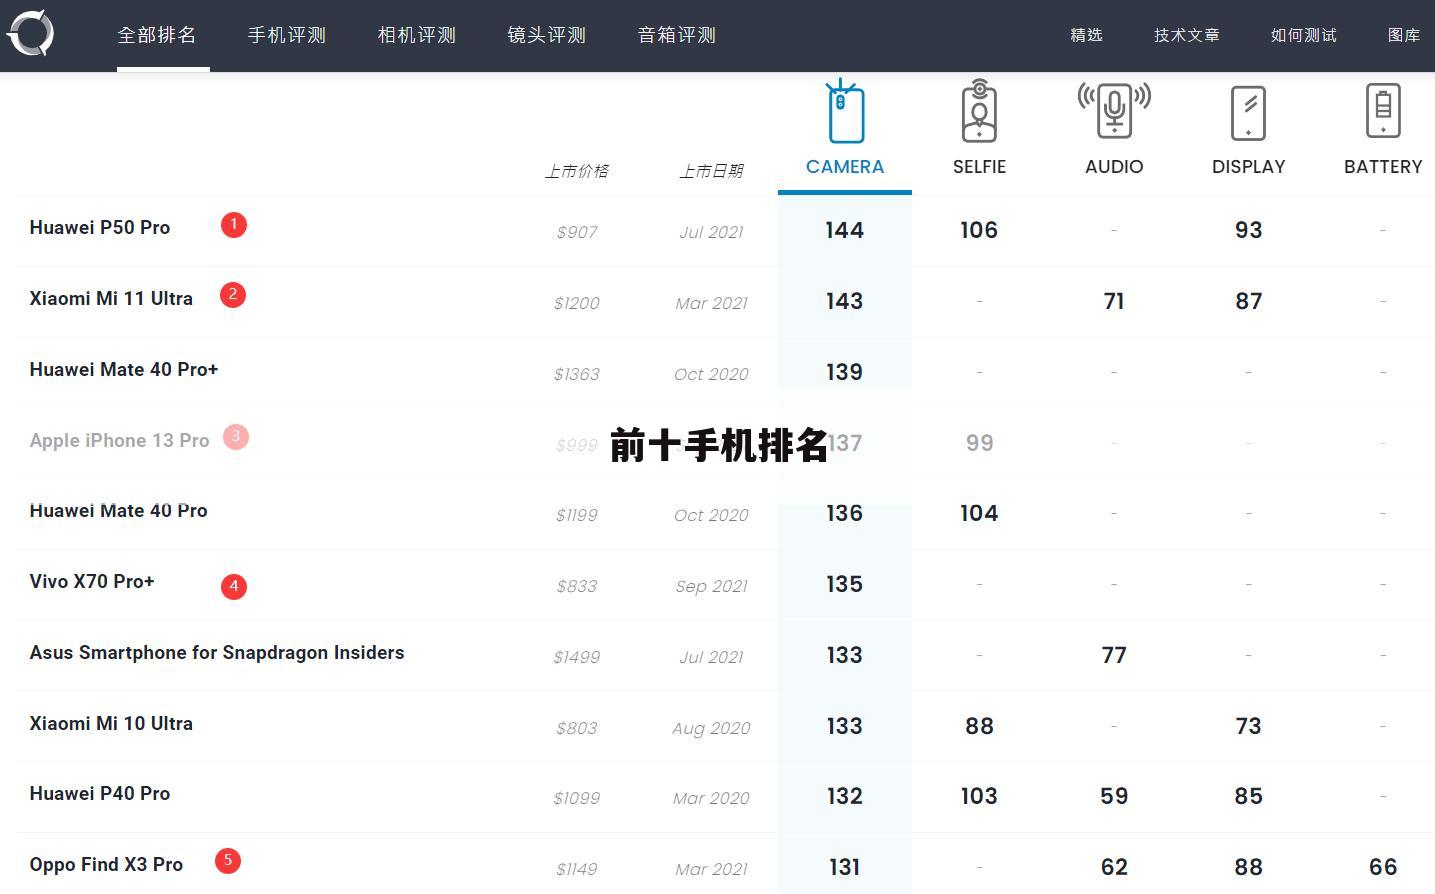
Task: Go to 精选 in top menu
Action: click(x=1086, y=35)
